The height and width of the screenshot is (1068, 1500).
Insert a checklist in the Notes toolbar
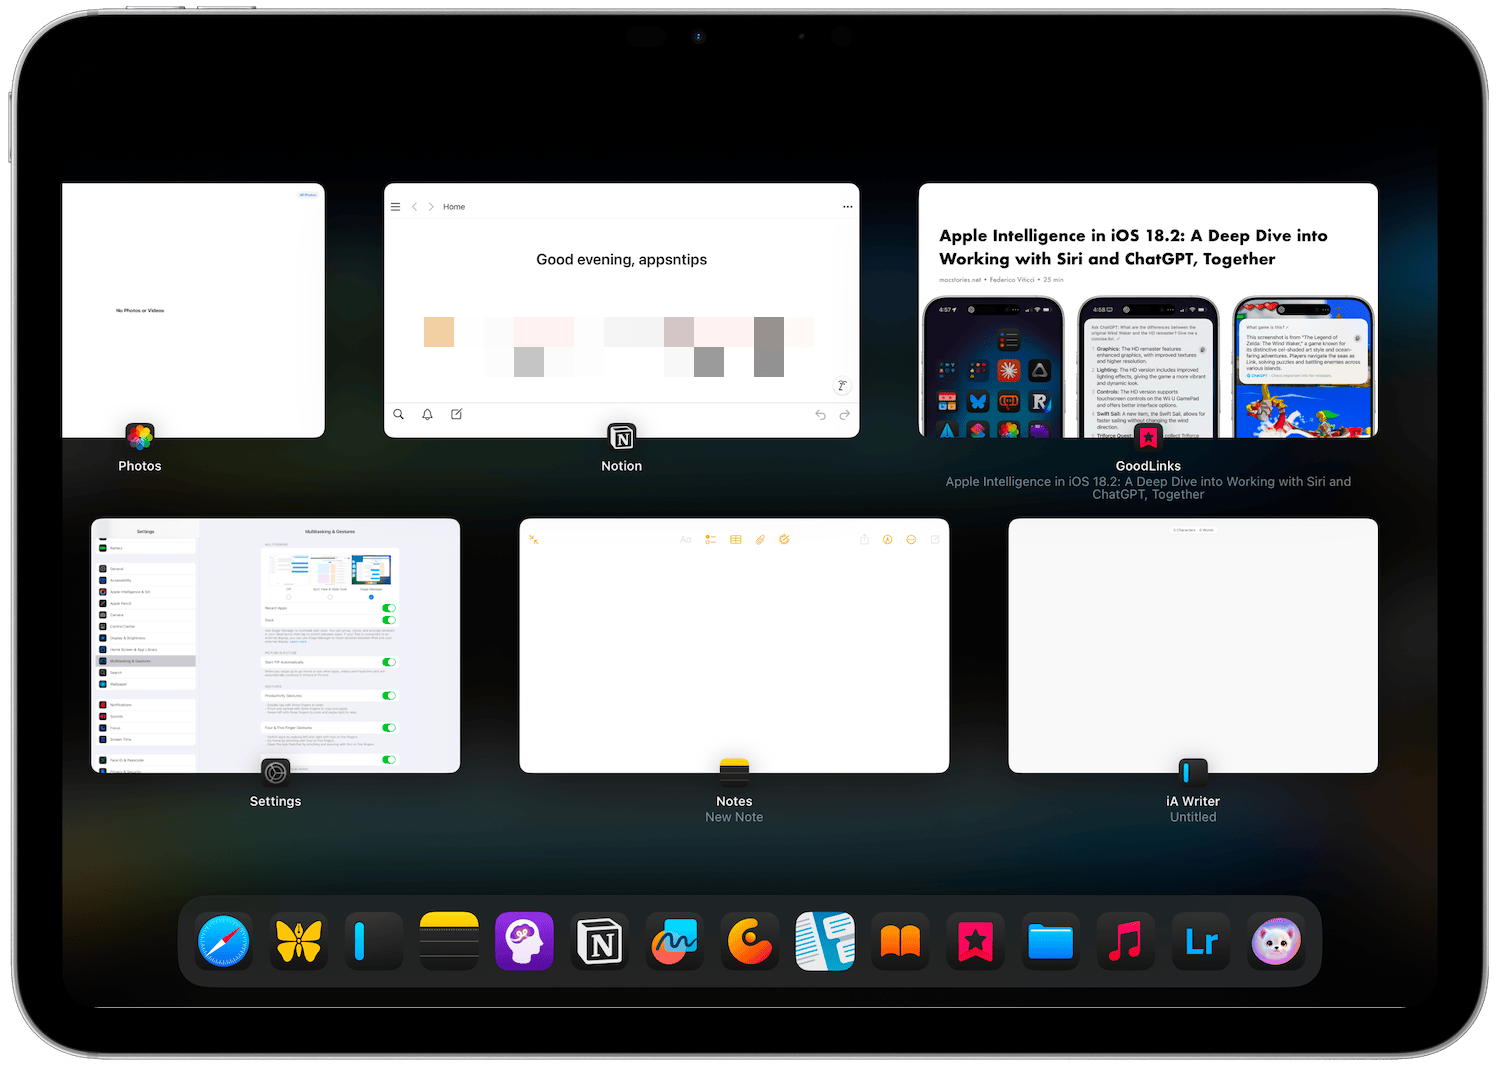tap(710, 539)
